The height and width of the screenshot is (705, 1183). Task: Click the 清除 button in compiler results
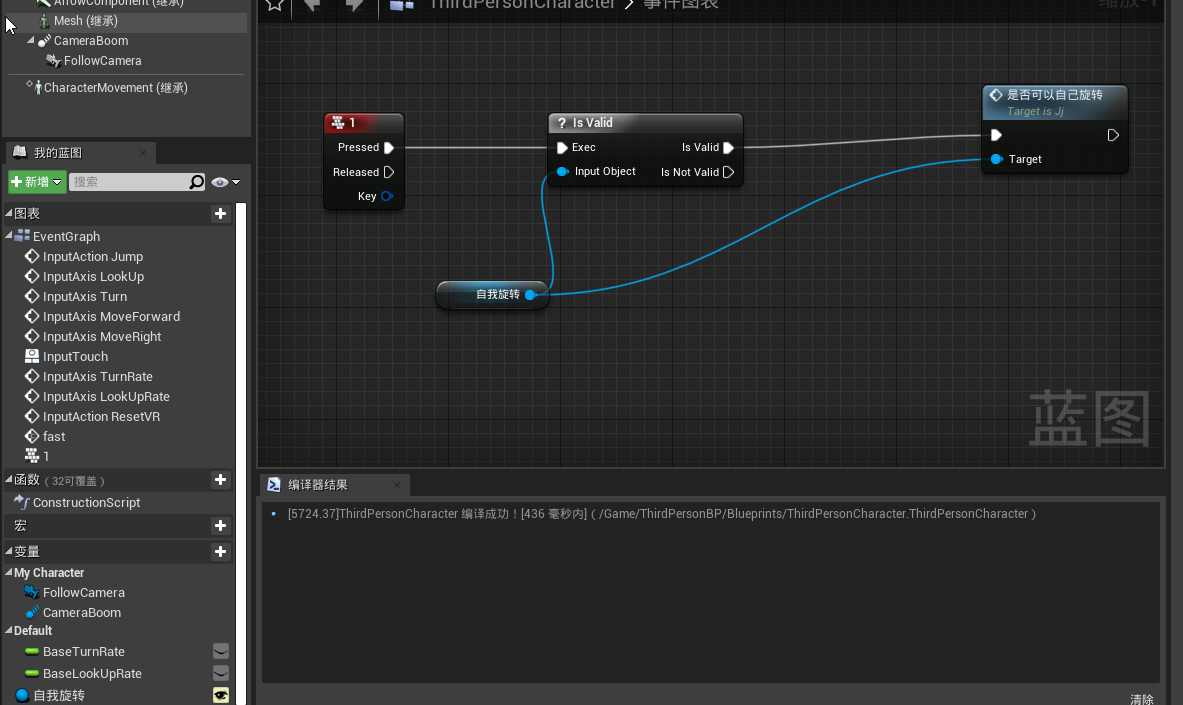click(1142, 700)
